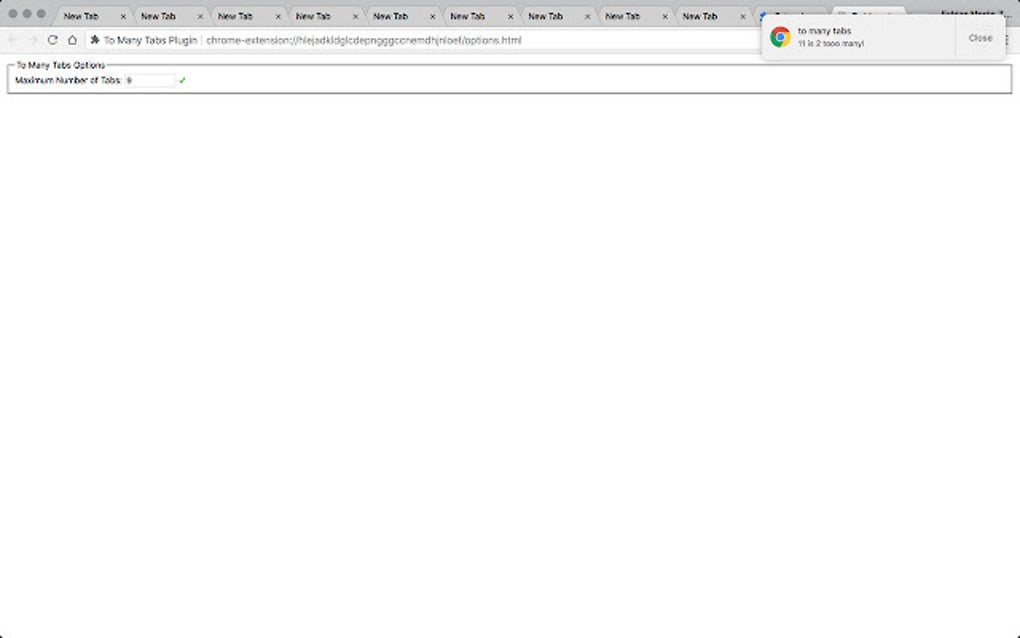Select the forward navigation arrow

click(x=31, y=40)
